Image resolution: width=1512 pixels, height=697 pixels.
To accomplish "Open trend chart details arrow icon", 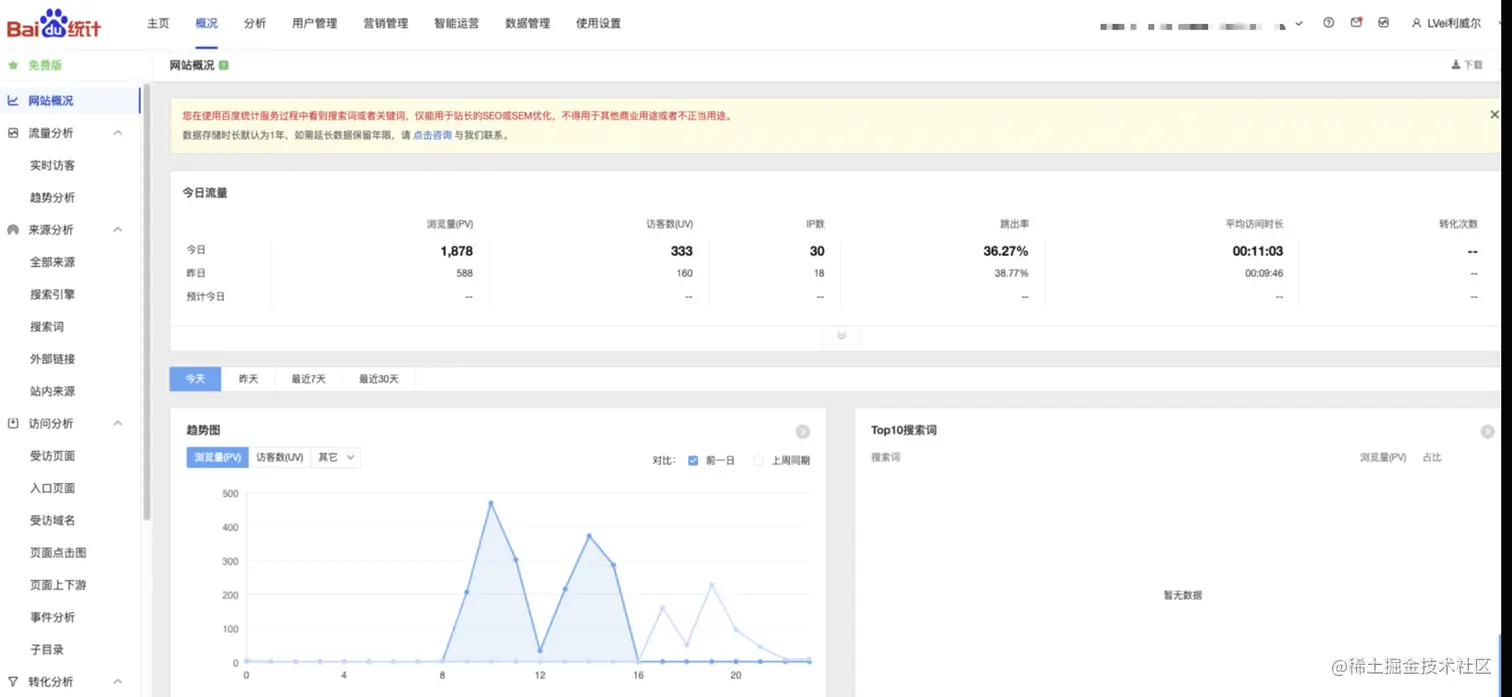I will point(802,432).
